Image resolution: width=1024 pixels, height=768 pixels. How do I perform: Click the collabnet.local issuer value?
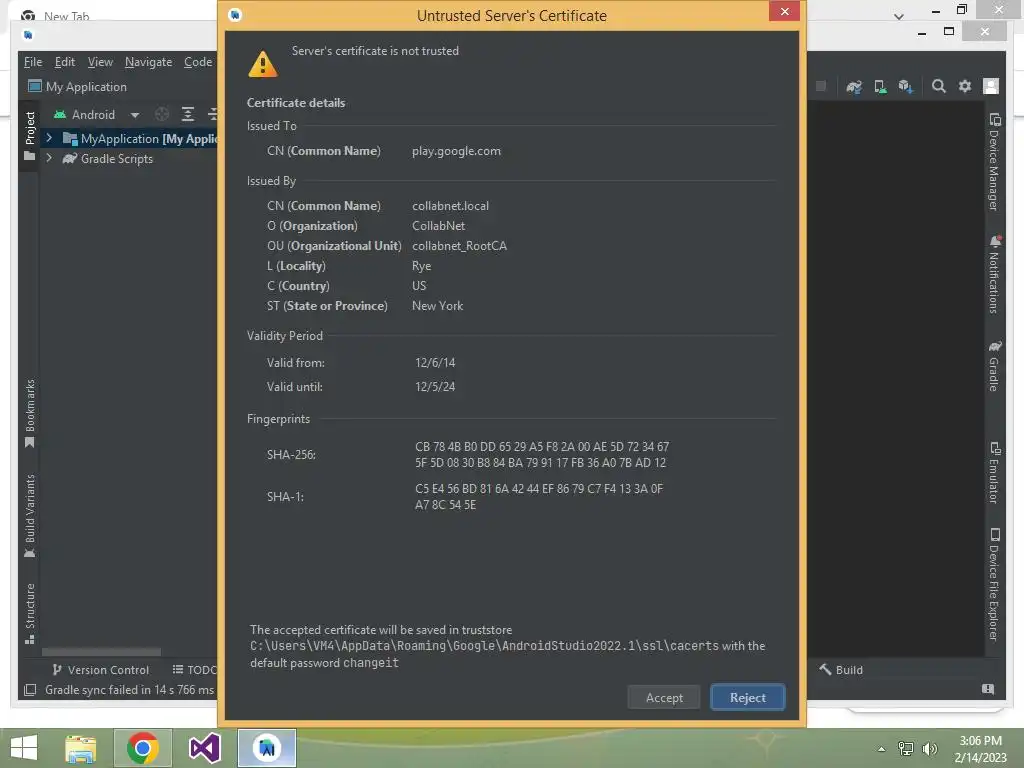click(x=450, y=206)
